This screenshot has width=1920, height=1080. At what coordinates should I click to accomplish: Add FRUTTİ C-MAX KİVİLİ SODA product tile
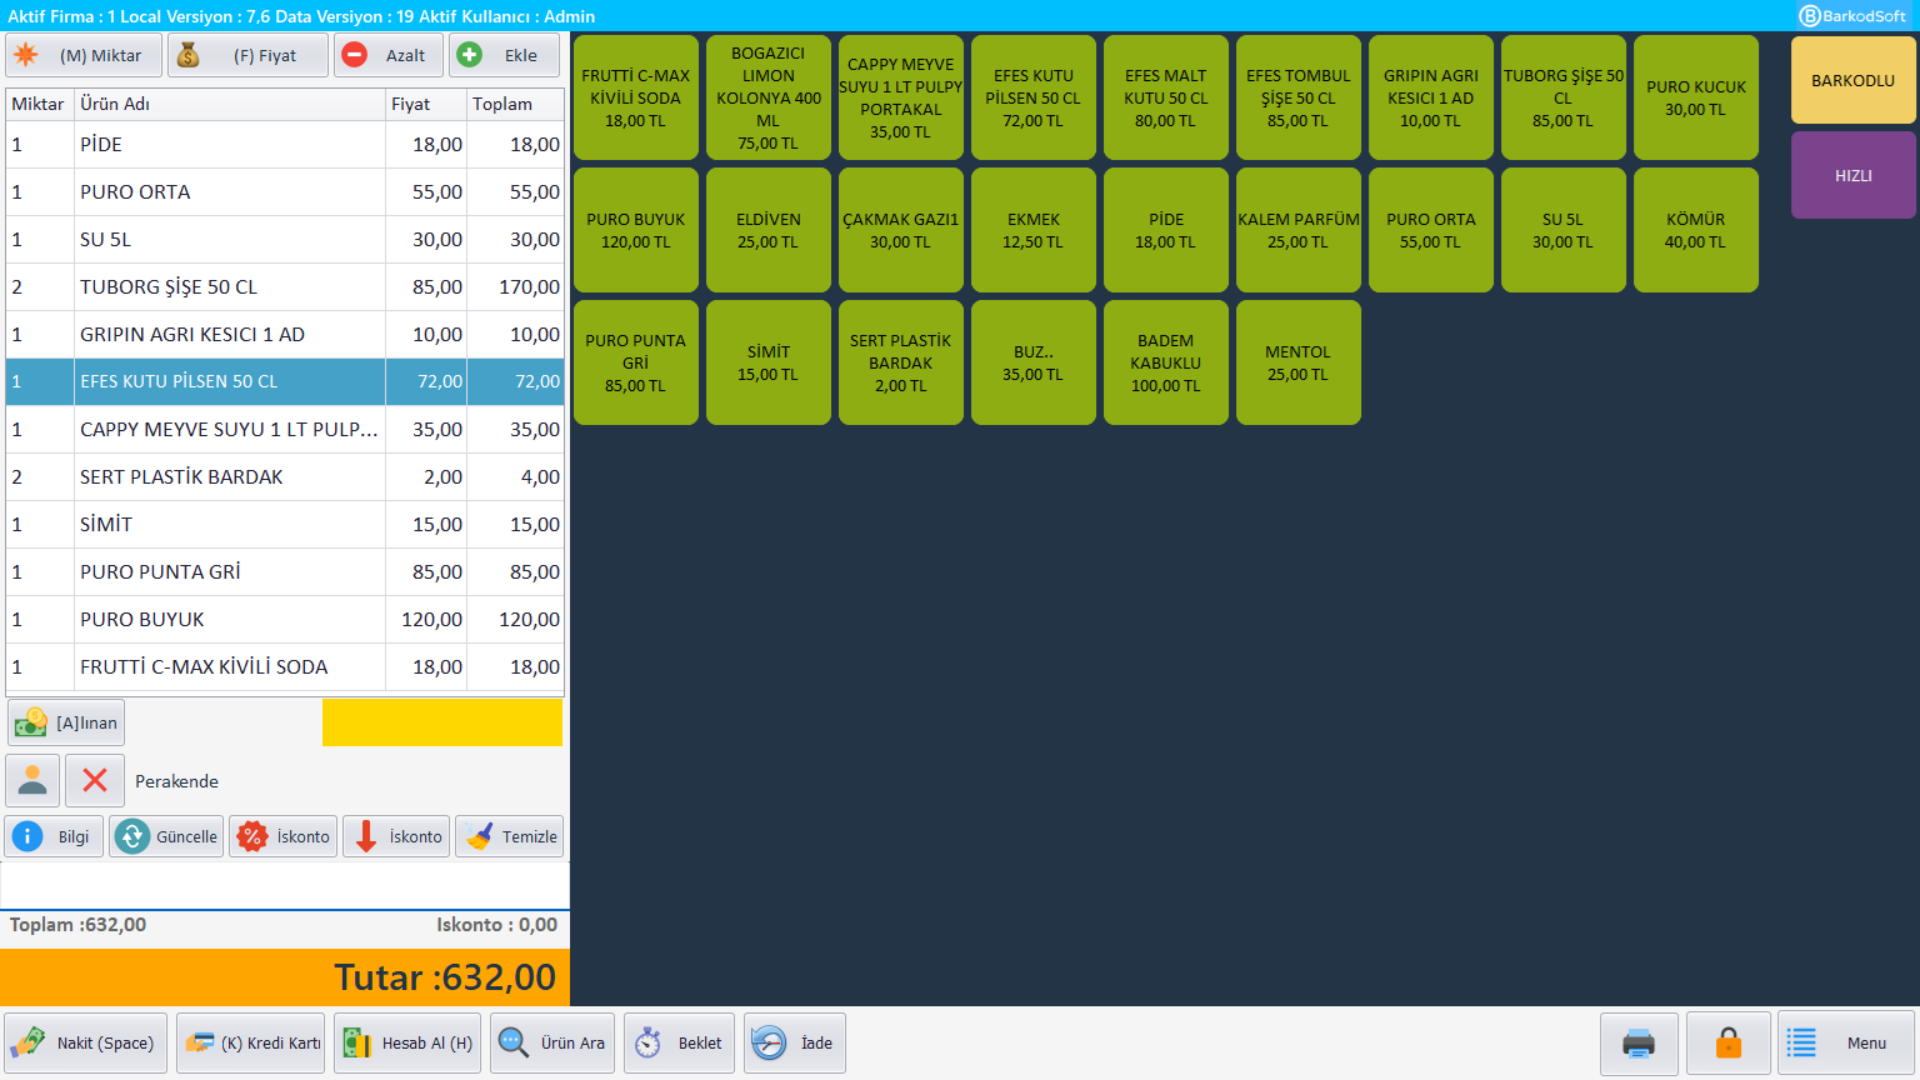(636, 98)
